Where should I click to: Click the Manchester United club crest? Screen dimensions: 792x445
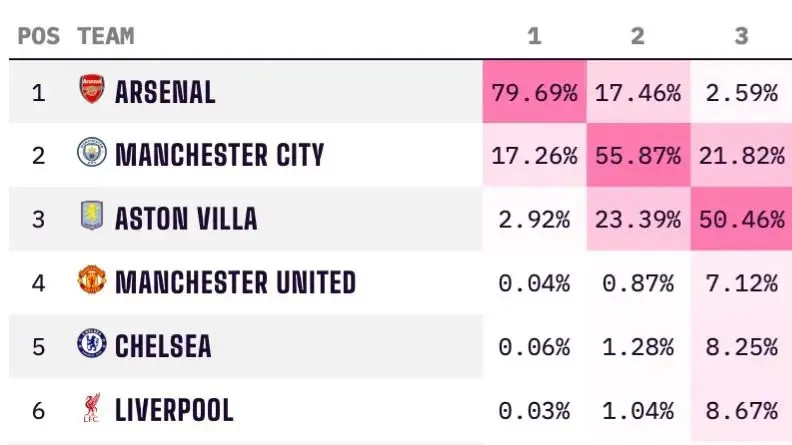click(91, 281)
